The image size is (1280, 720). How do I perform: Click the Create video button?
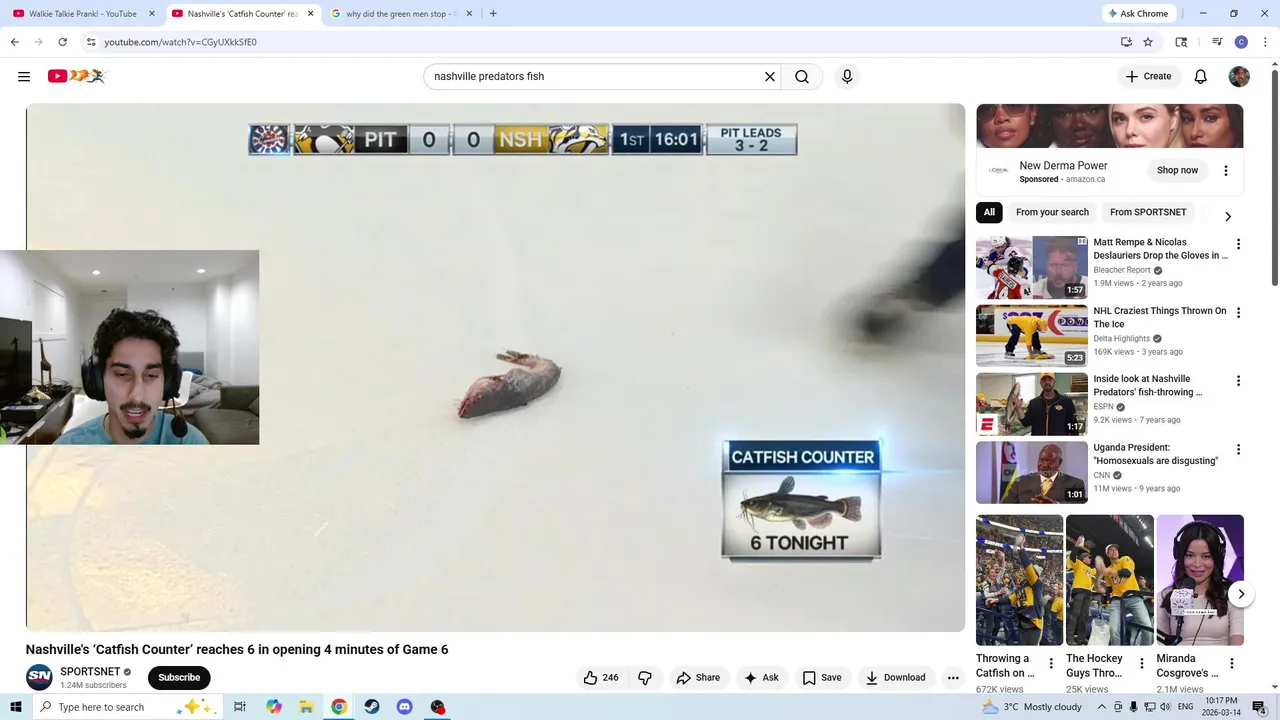(1148, 76)
